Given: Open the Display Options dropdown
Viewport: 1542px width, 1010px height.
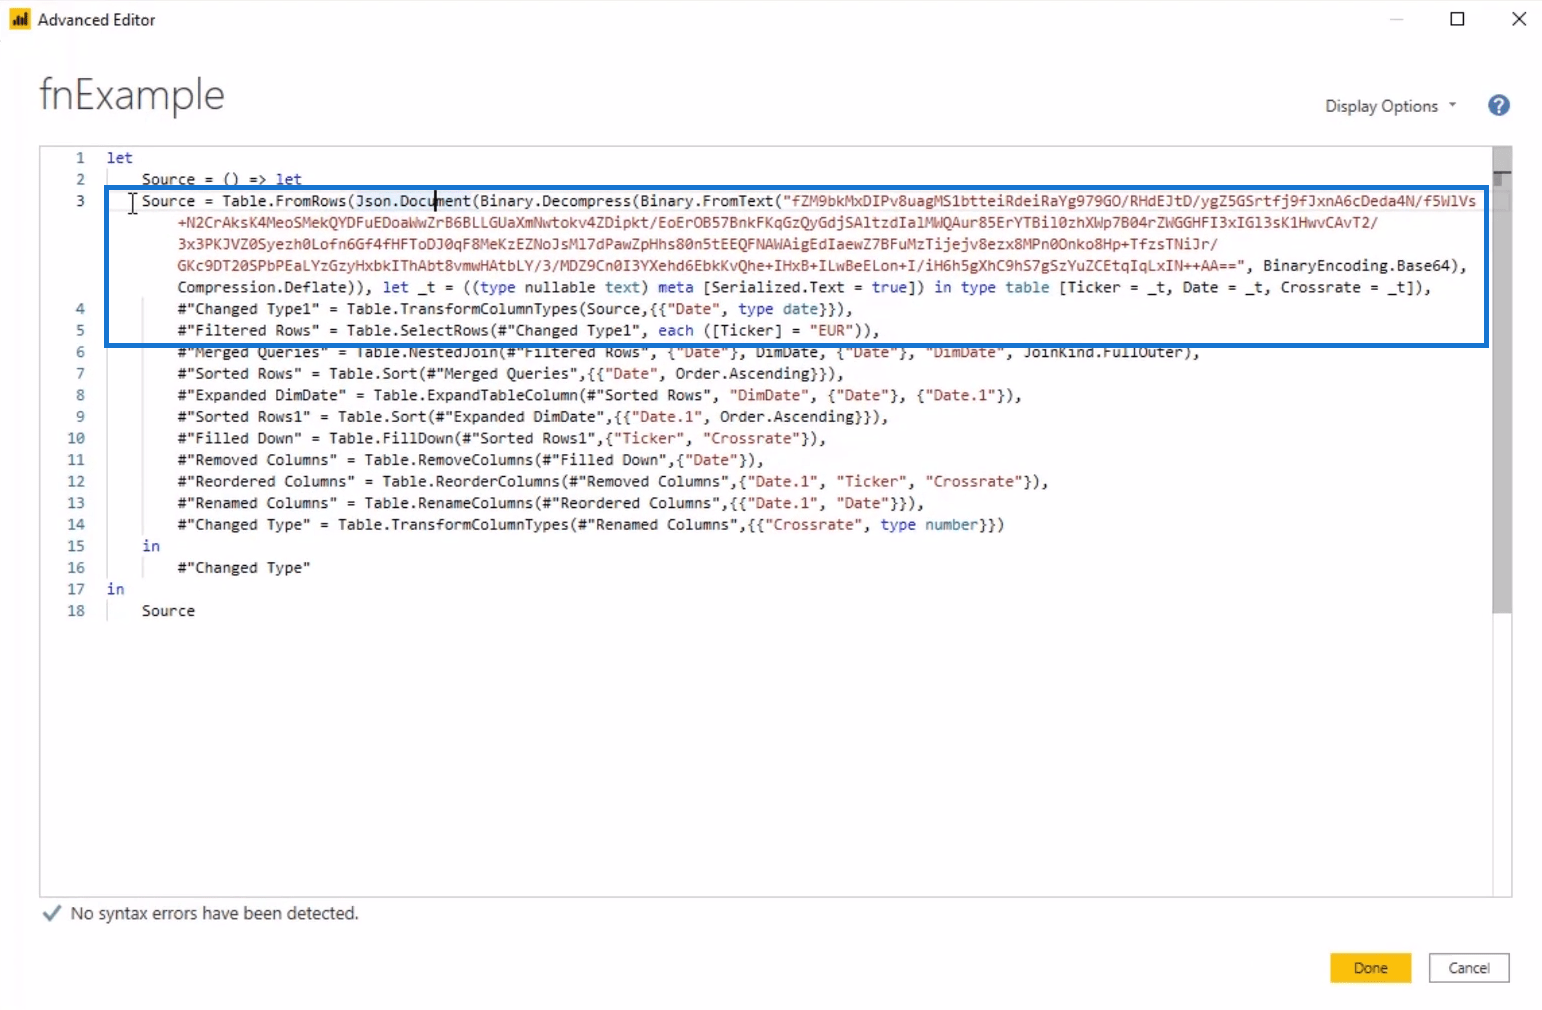Looking at the screenshot, I should [1390, 106].
